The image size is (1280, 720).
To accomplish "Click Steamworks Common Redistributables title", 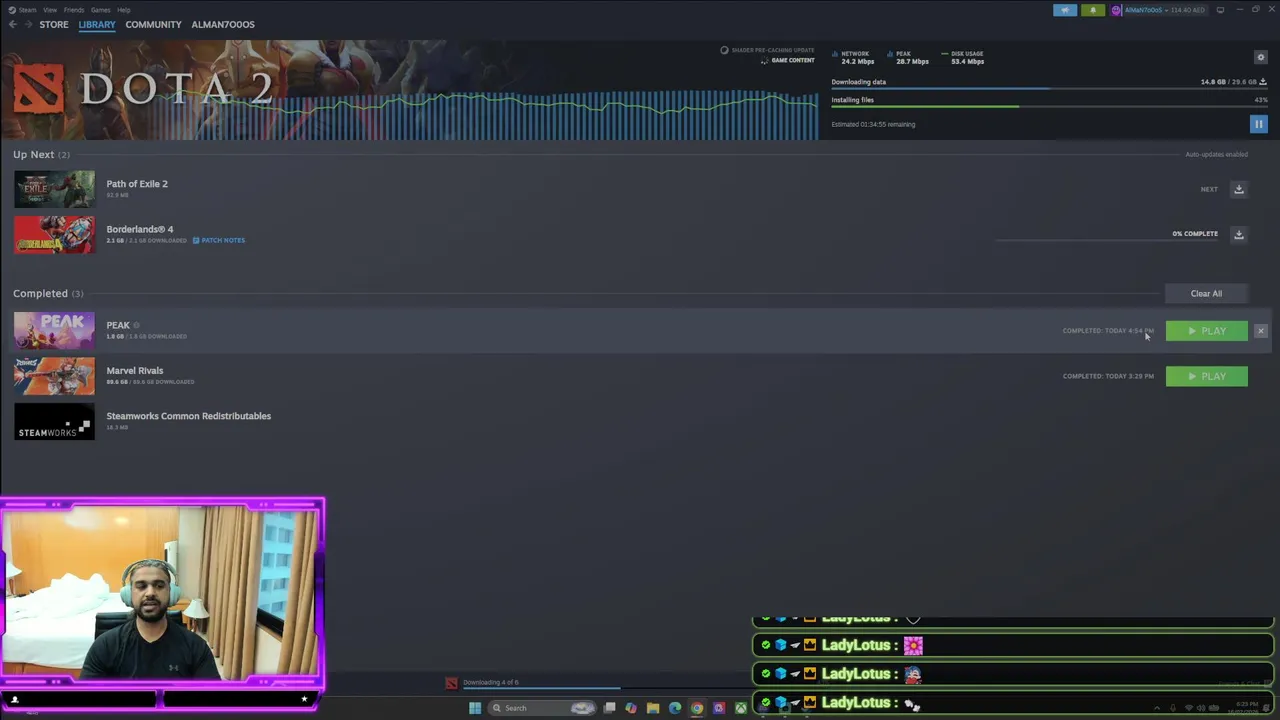I will 189,416.
